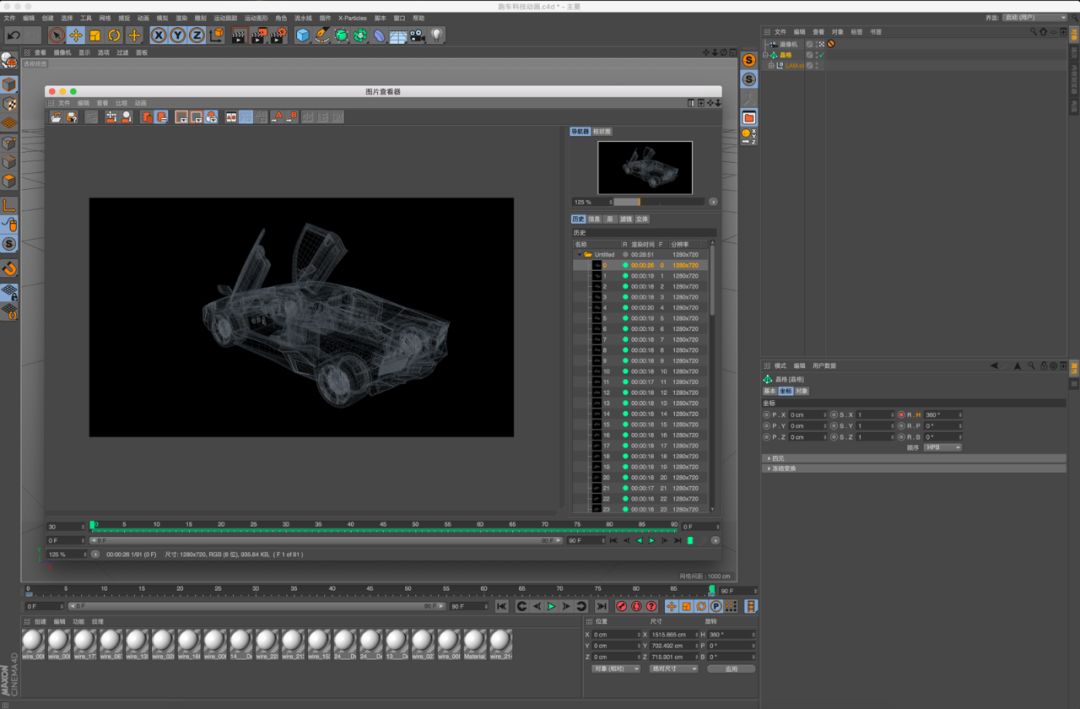
Task: Toggle the Y axis lock
Action: coord(177,35)
